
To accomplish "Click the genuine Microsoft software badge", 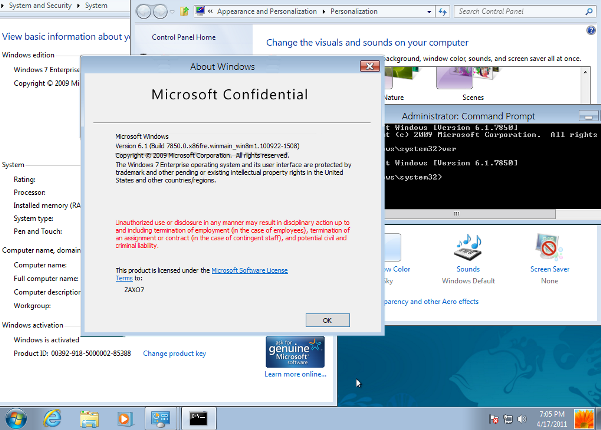I will [295, 352].
